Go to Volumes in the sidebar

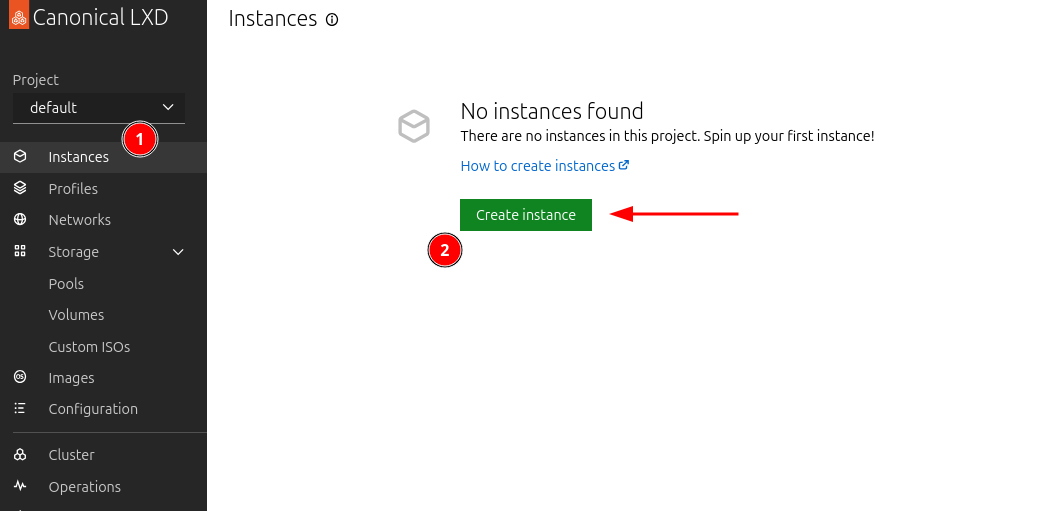(x=76, y=315)
